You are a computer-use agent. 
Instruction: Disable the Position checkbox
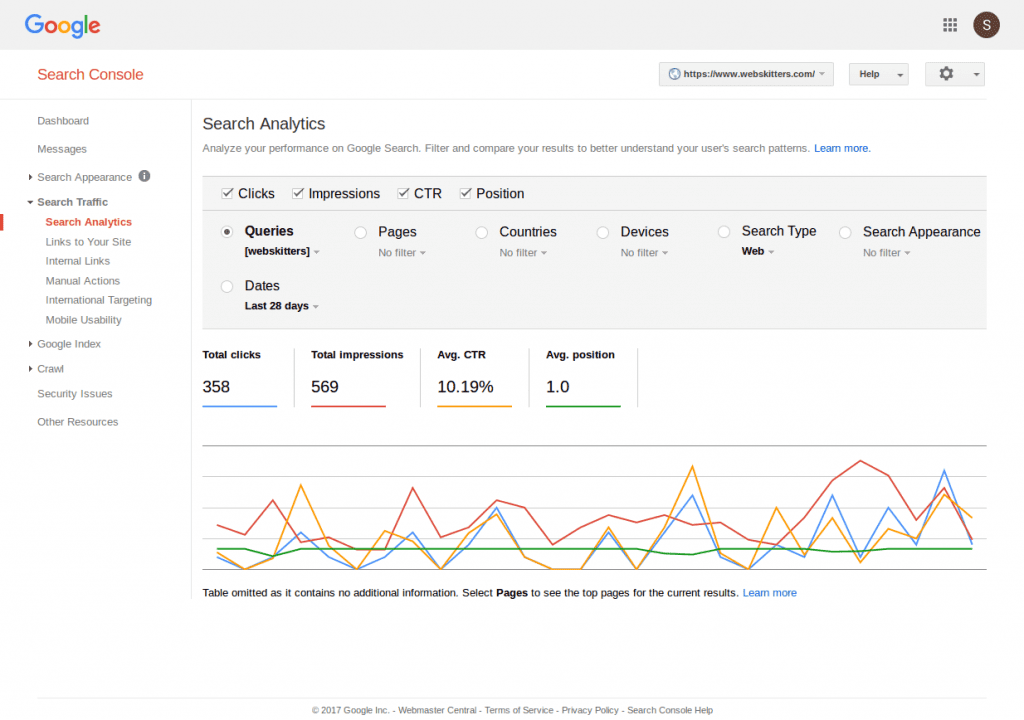(466, 193)
